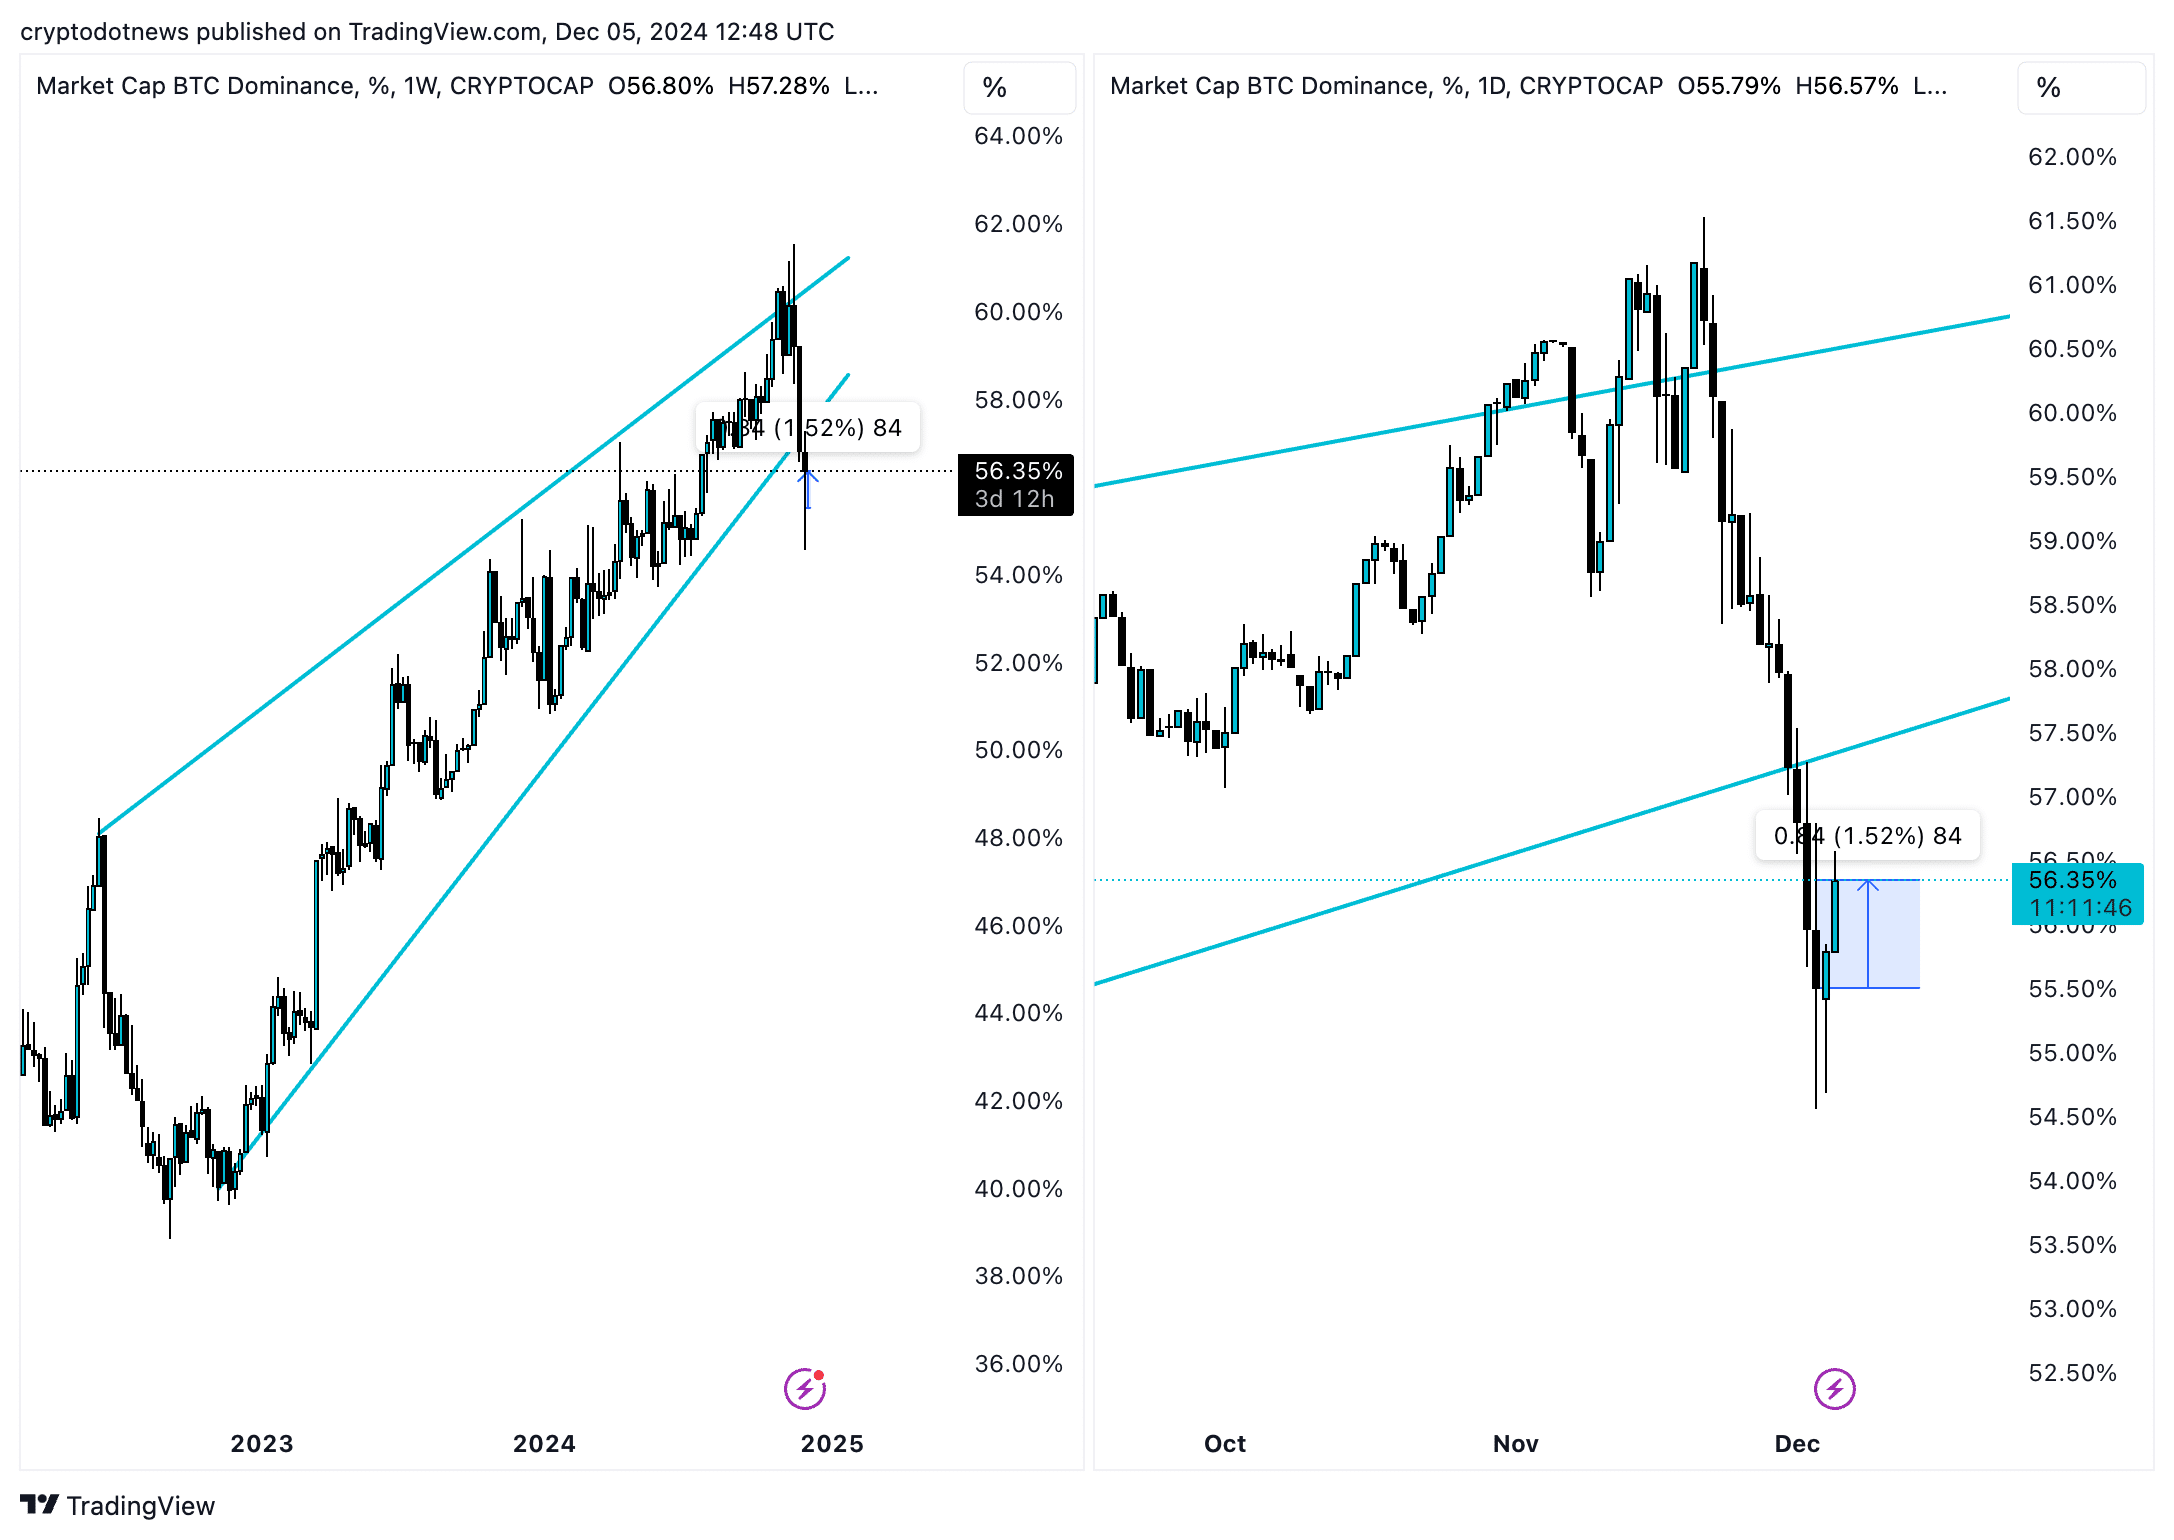The image size is (2174, 1540).
Task: Click the measurement tooltip on the daily chart
Action: tap(1867, 836)
